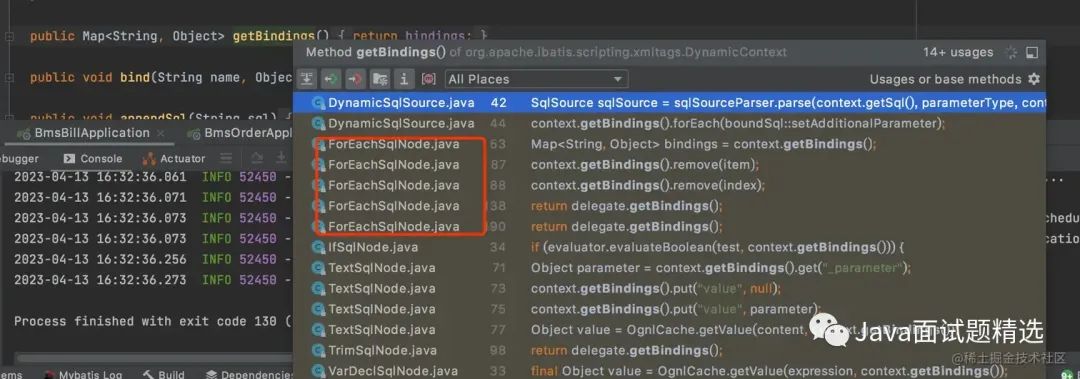Close the BmsBillApplication run tab
1080x379 pixels.
160,134
